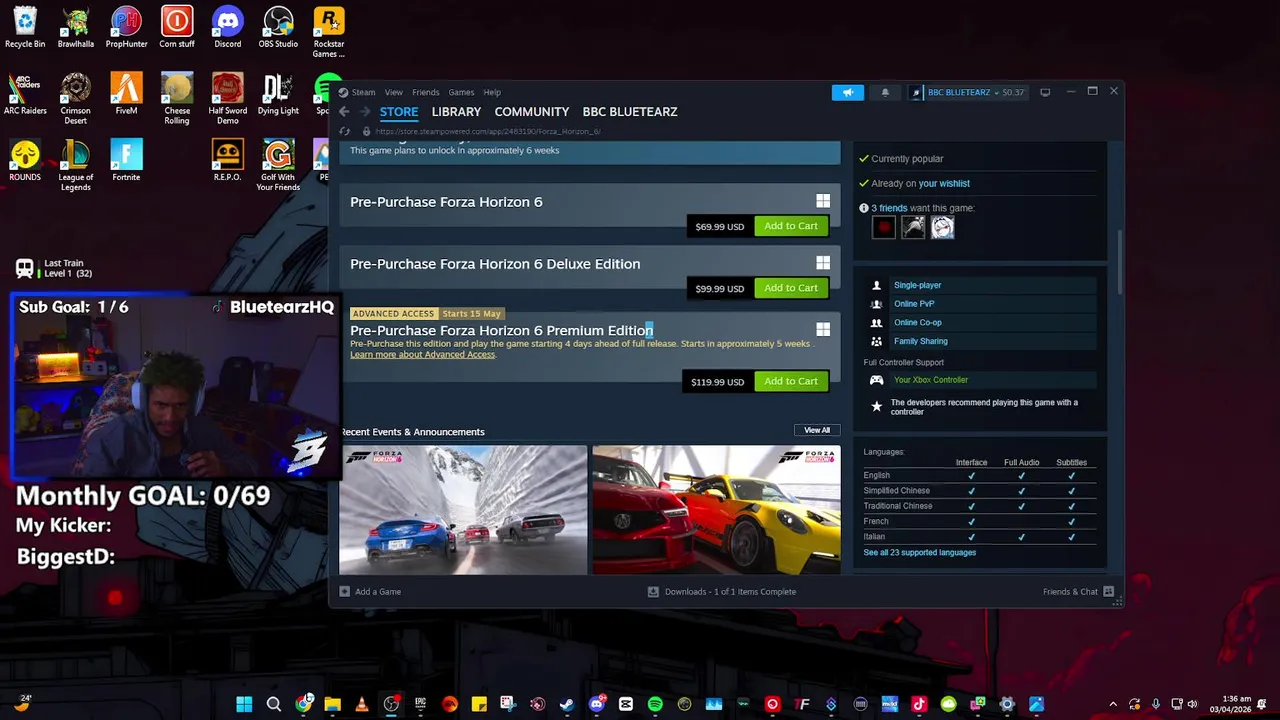Open the Games menu
1280x720 pixels.
pyautogui.click(x=461, y=92)
